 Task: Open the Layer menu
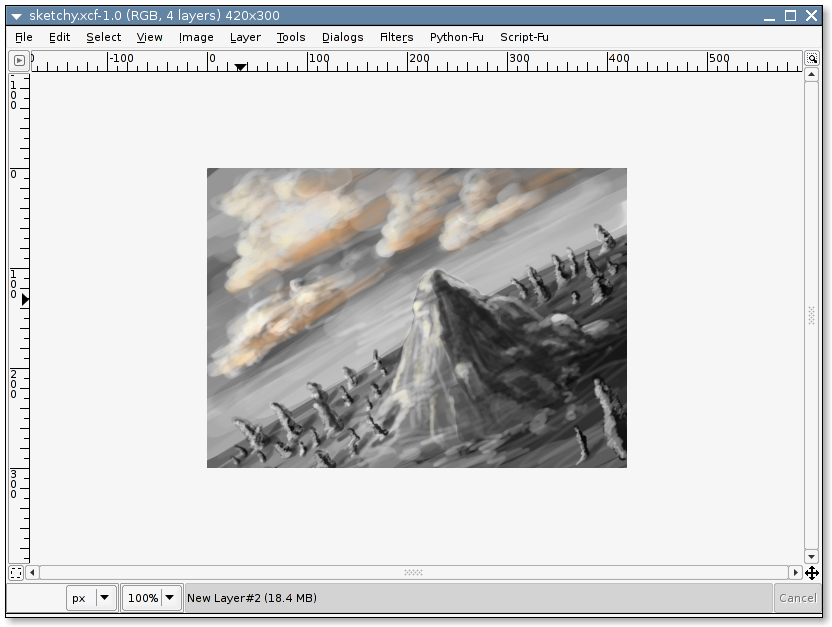[245, 37]
